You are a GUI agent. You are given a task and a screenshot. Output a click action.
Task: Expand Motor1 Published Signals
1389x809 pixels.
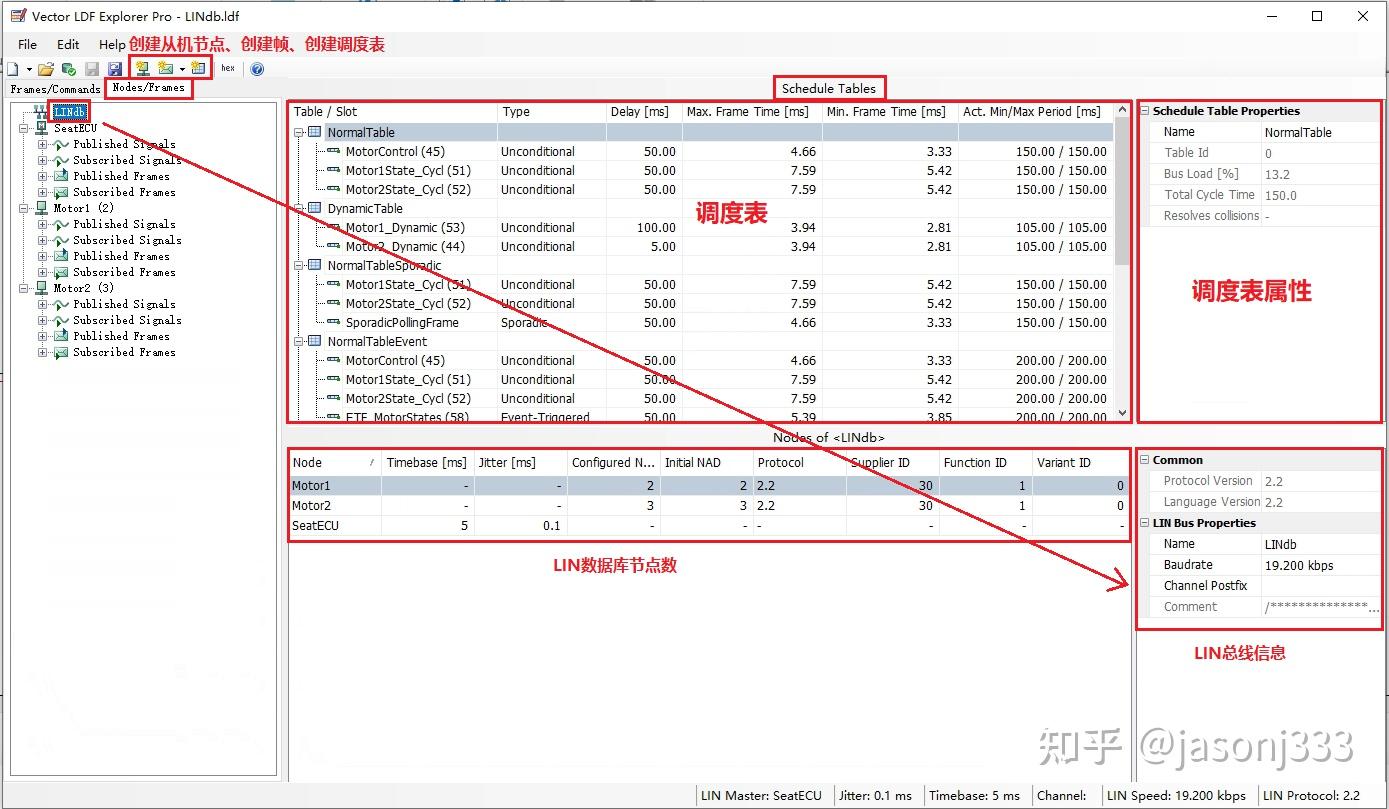click(x=43, y=224)
